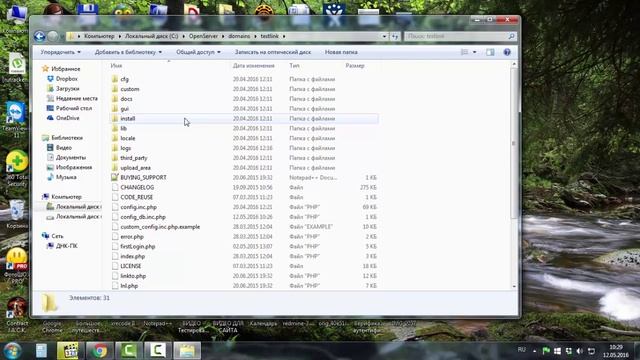The image size is (640, 360).
Task: Click the search field in Explorer
Action: click(x=460, y=36)
